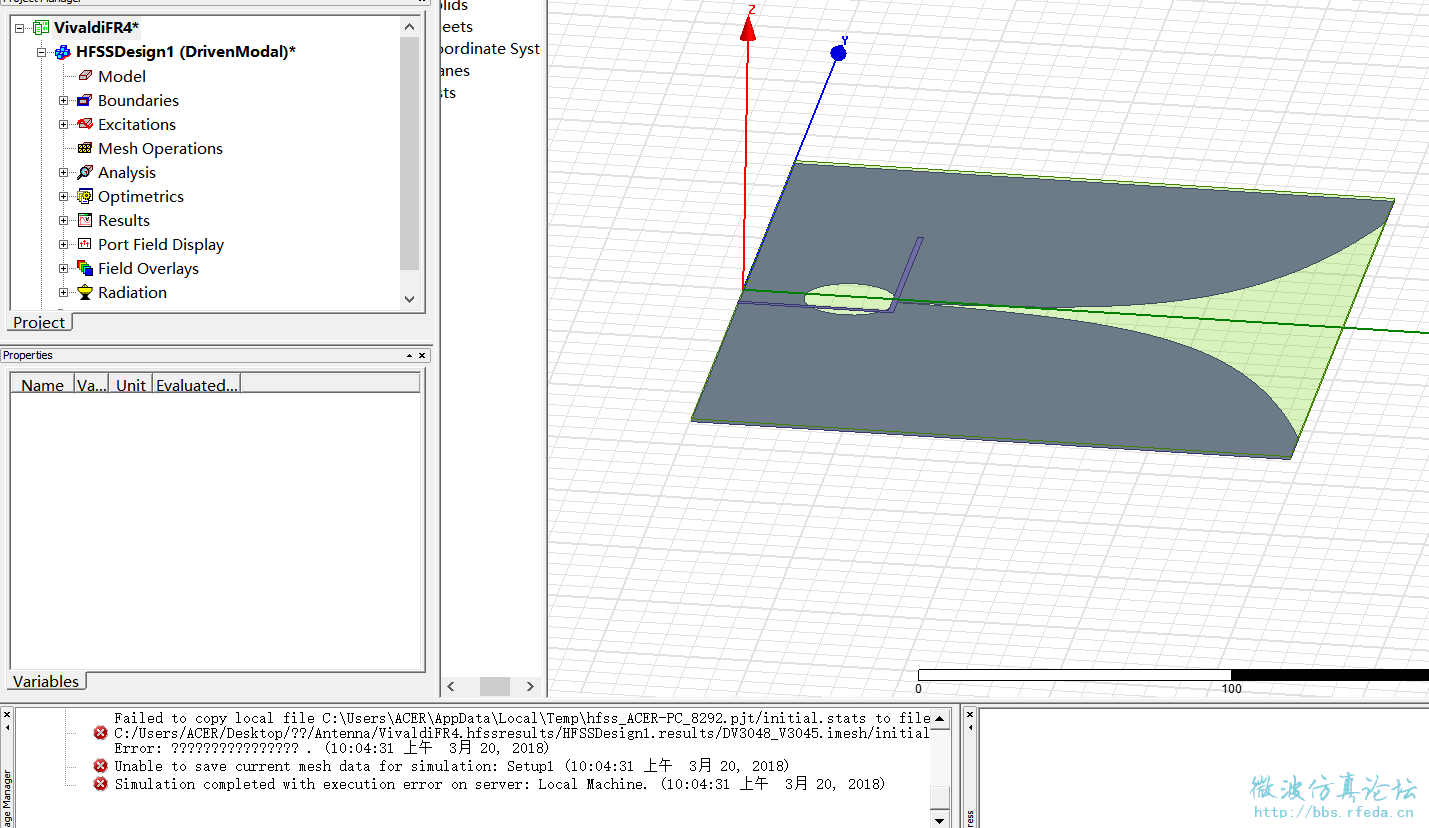Expand the Radiation node
This screenshot has height=828, width=1429.
click(x=64, y=292)
